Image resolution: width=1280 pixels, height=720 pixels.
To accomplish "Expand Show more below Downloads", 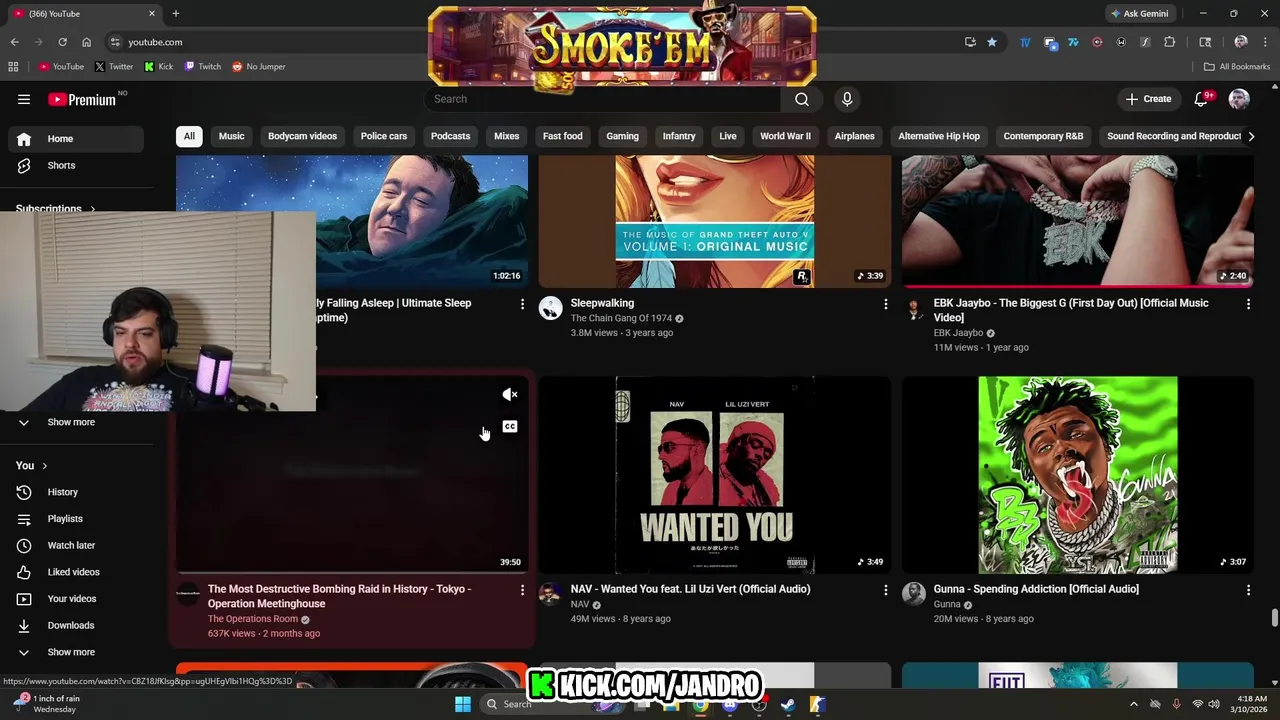I will point(71,652).
